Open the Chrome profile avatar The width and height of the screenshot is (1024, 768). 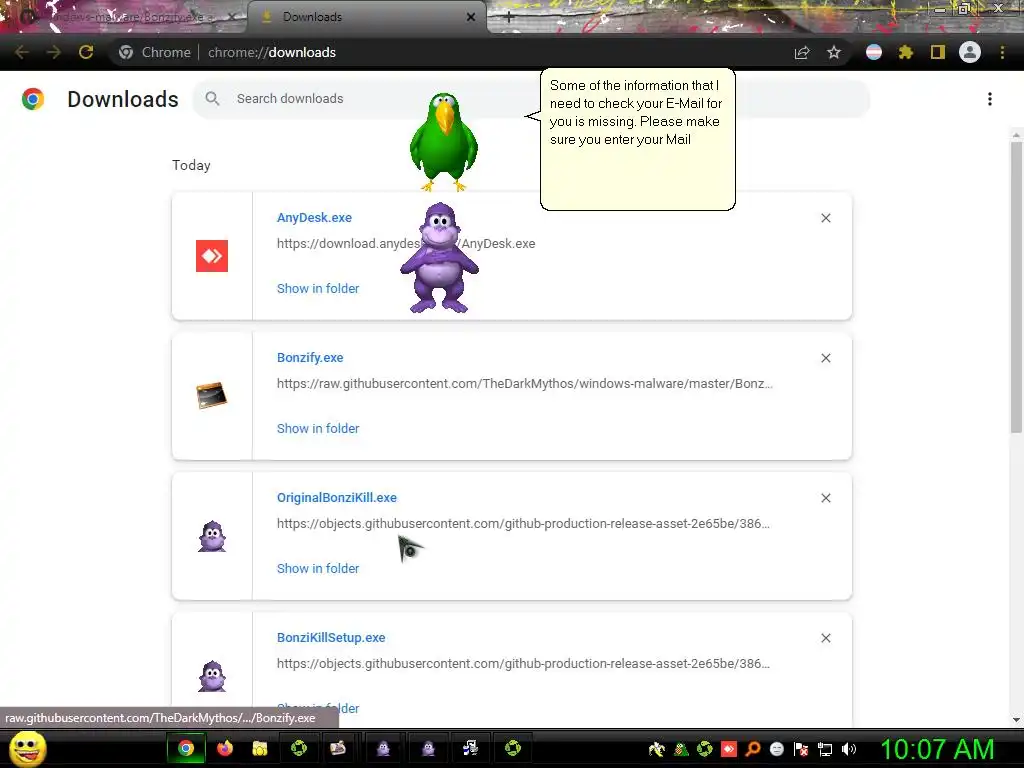click(970, 52)
